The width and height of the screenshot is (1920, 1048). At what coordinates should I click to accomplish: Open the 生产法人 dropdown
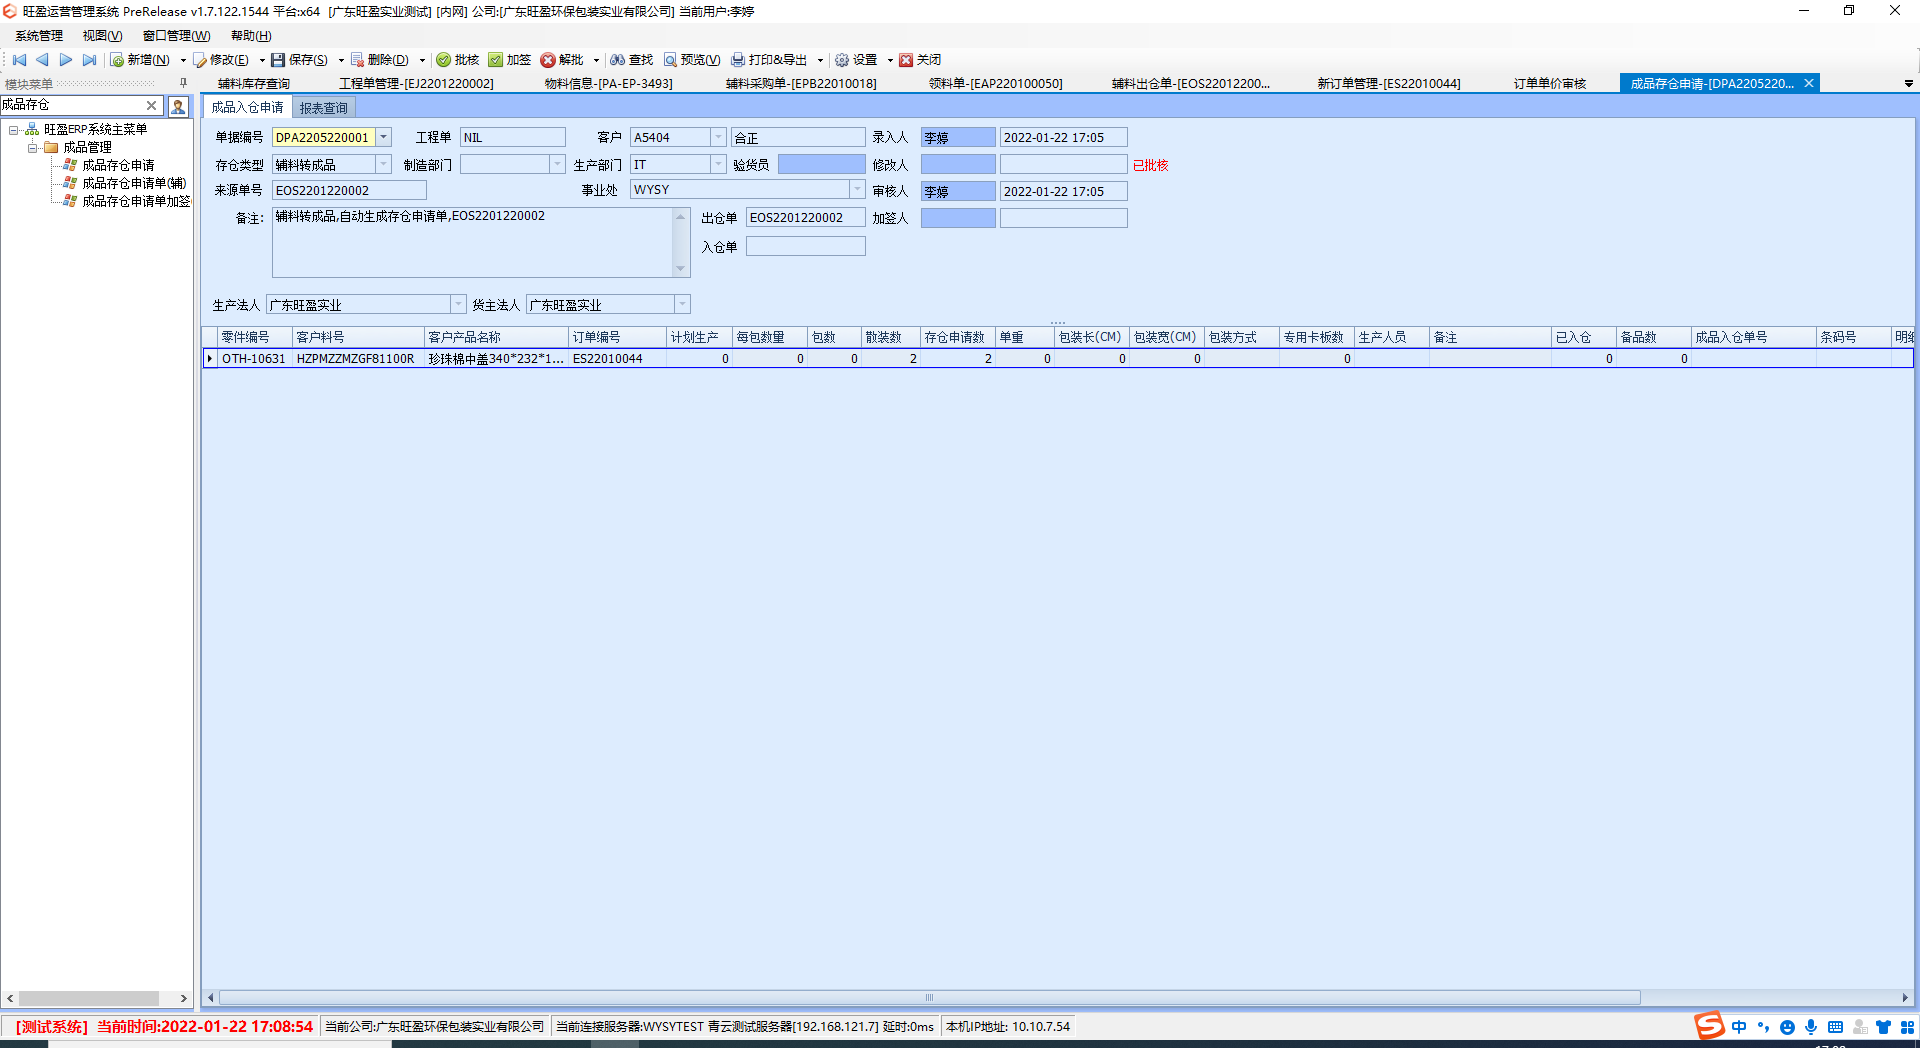click(459, 304)
